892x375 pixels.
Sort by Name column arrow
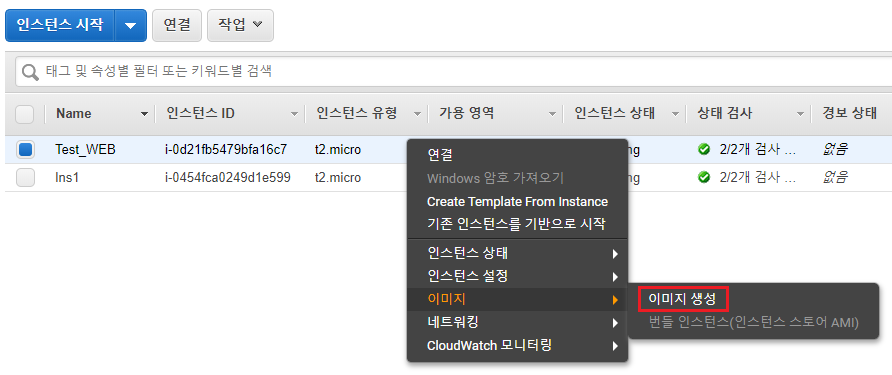coord(144,114)
